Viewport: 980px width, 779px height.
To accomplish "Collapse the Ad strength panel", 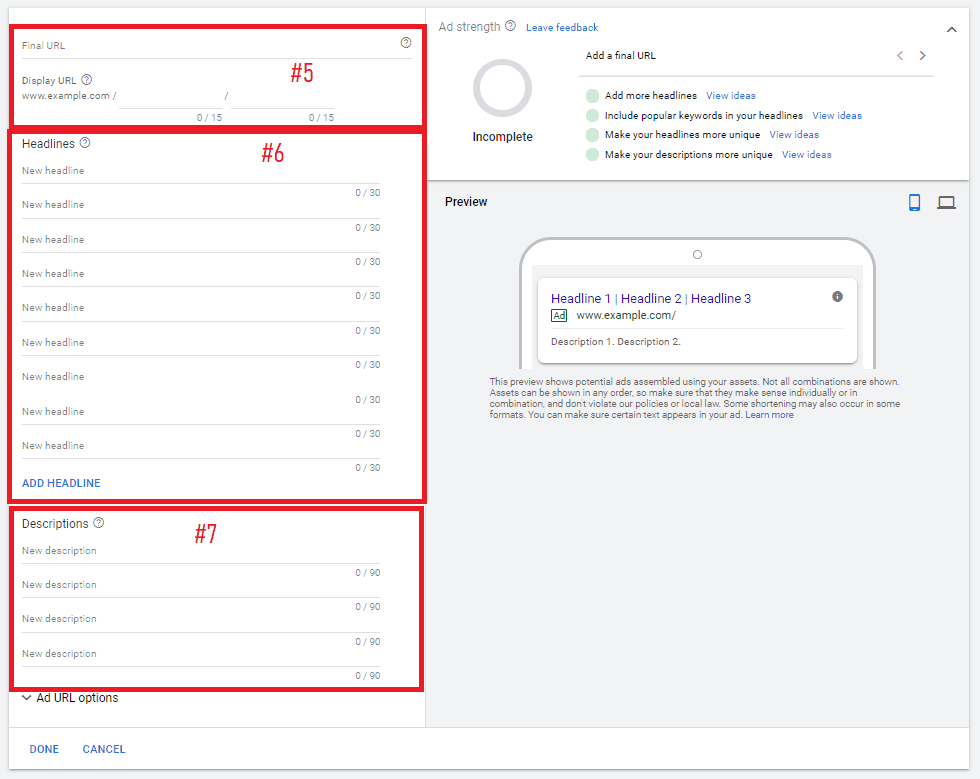I will point(952,30).
